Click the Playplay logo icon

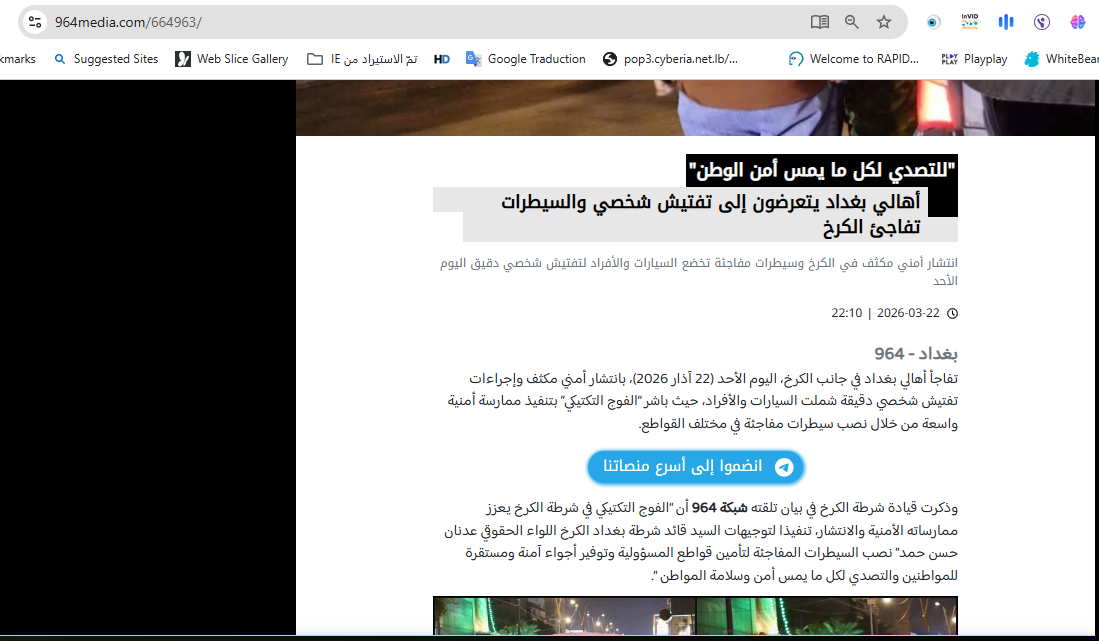pos(949,59)
